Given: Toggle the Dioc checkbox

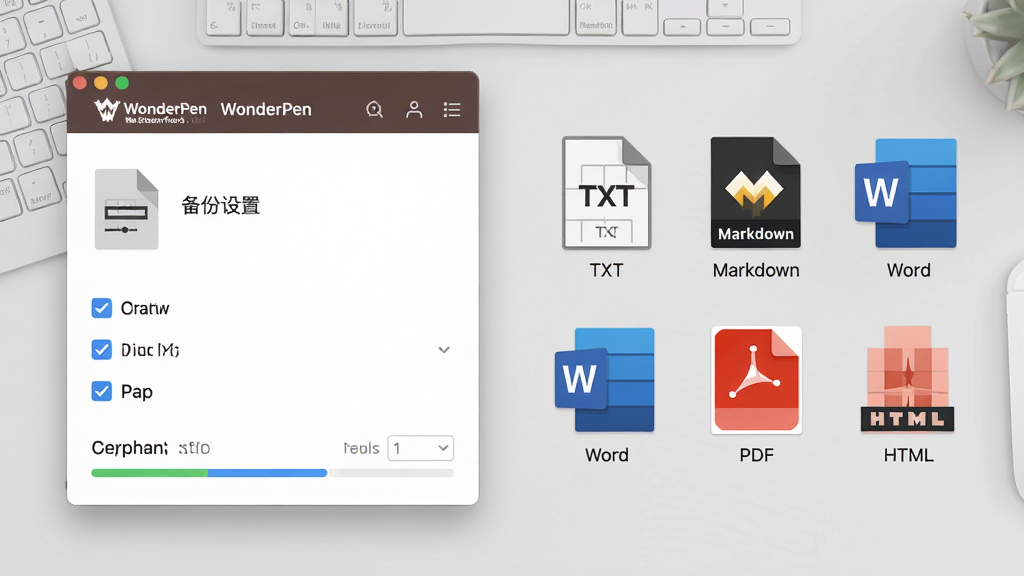Looking at the screenshot, I should tap(102, 349).
